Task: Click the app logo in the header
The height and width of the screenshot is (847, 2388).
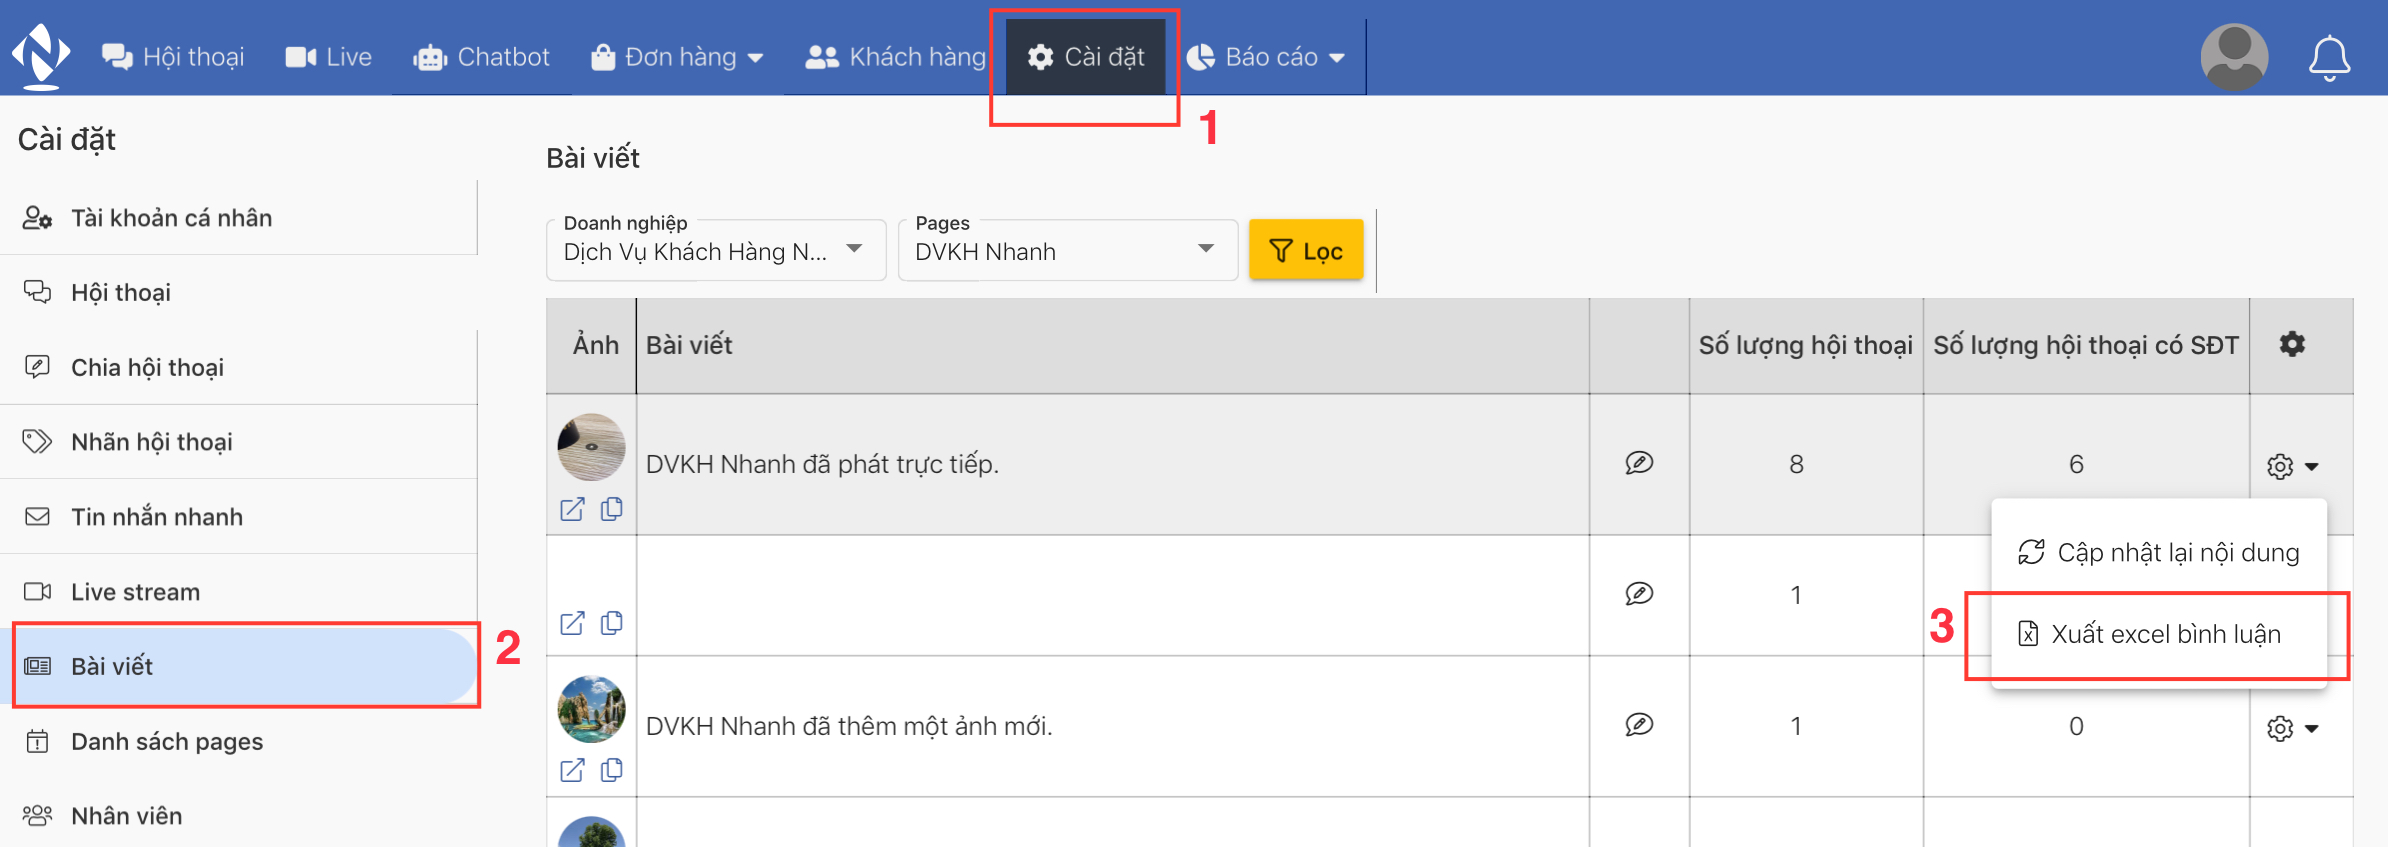Action: point(40,56)
